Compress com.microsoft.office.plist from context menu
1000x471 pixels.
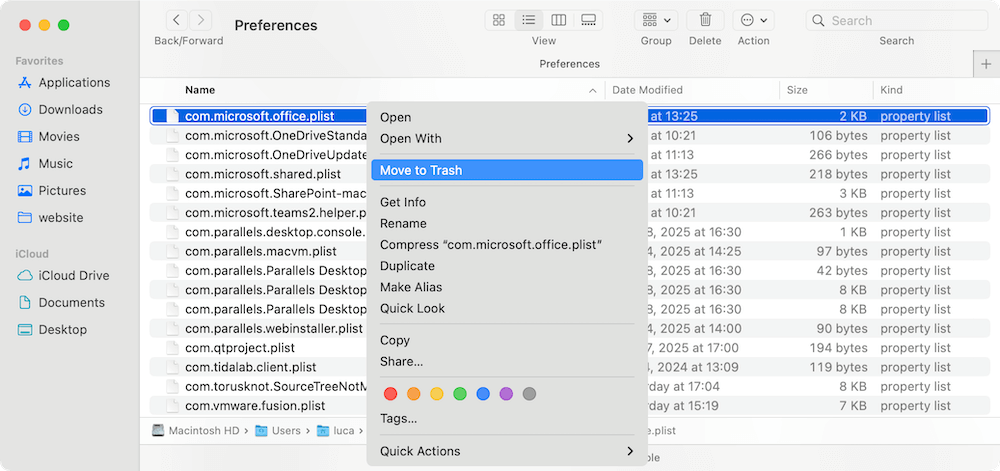[x=507, y=245]
